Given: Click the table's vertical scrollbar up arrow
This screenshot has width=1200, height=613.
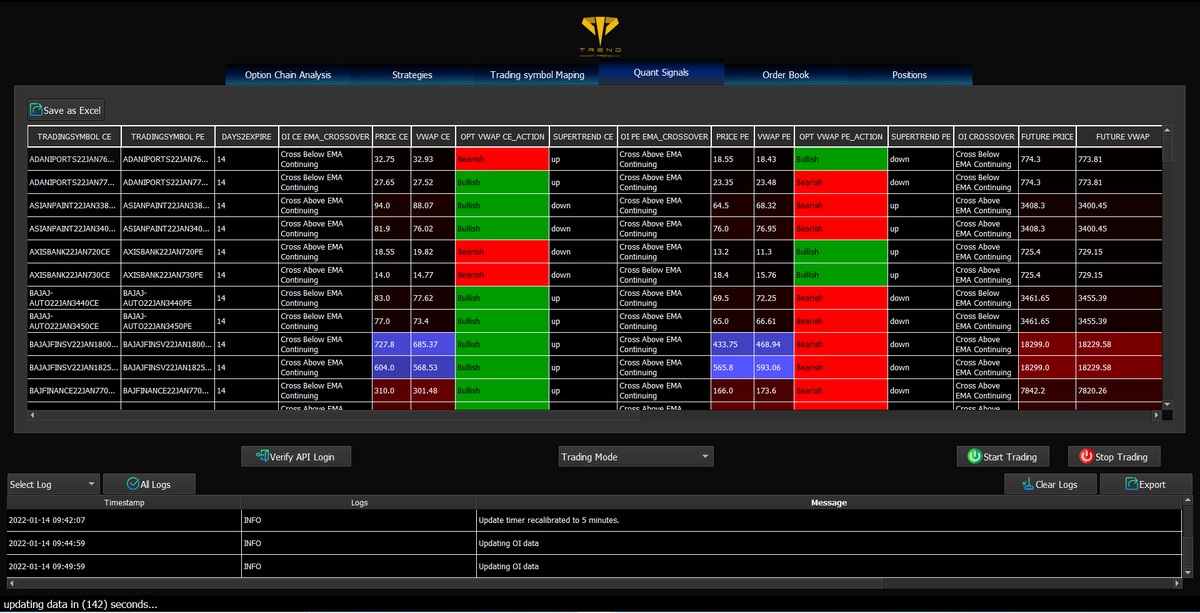Looking at the screenshot, I should (1167, 131).
